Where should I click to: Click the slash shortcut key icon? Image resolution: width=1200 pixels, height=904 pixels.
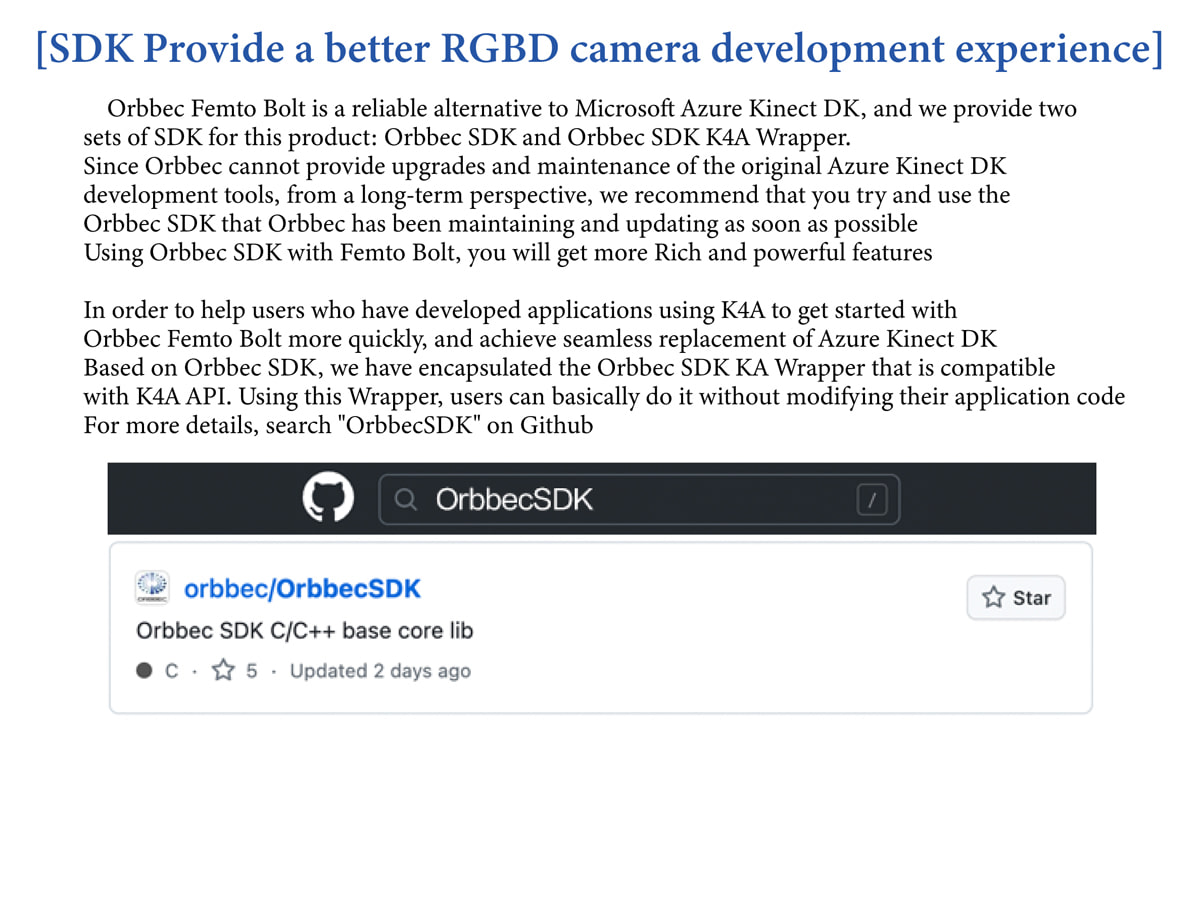point(872,500)
